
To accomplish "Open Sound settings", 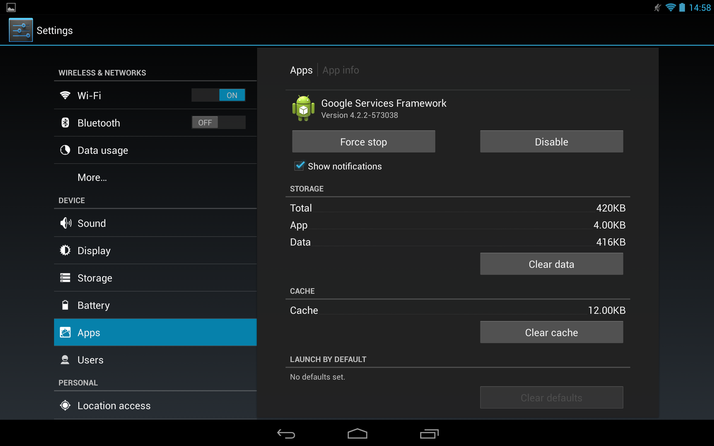I will point(91,223).
